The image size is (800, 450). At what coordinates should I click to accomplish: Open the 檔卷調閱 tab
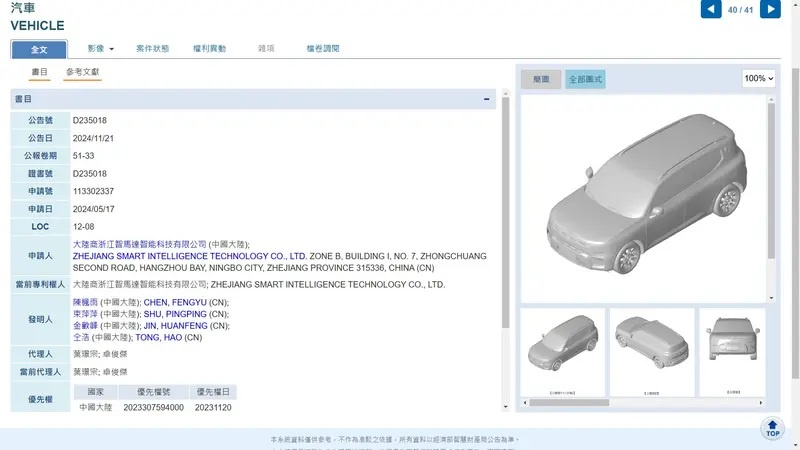[323, 49]
